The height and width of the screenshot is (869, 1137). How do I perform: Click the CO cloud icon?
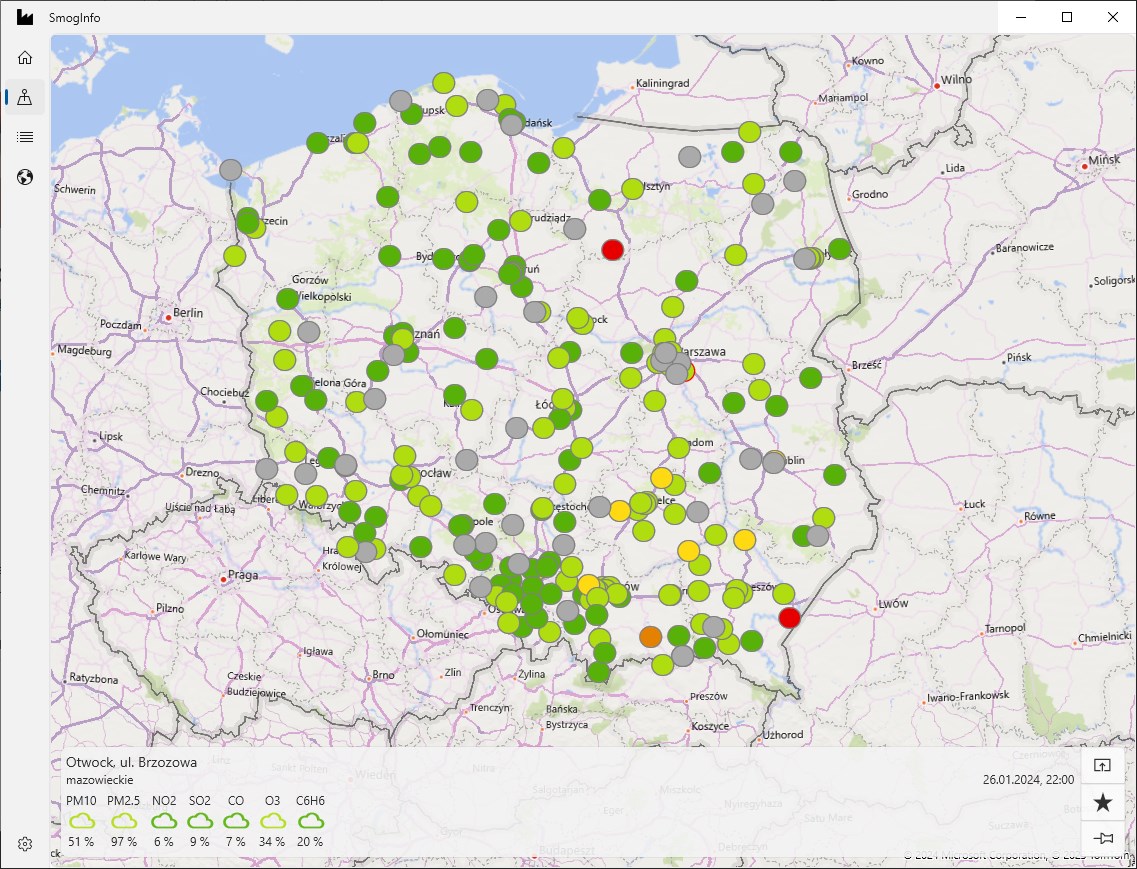tap(236, 820)
